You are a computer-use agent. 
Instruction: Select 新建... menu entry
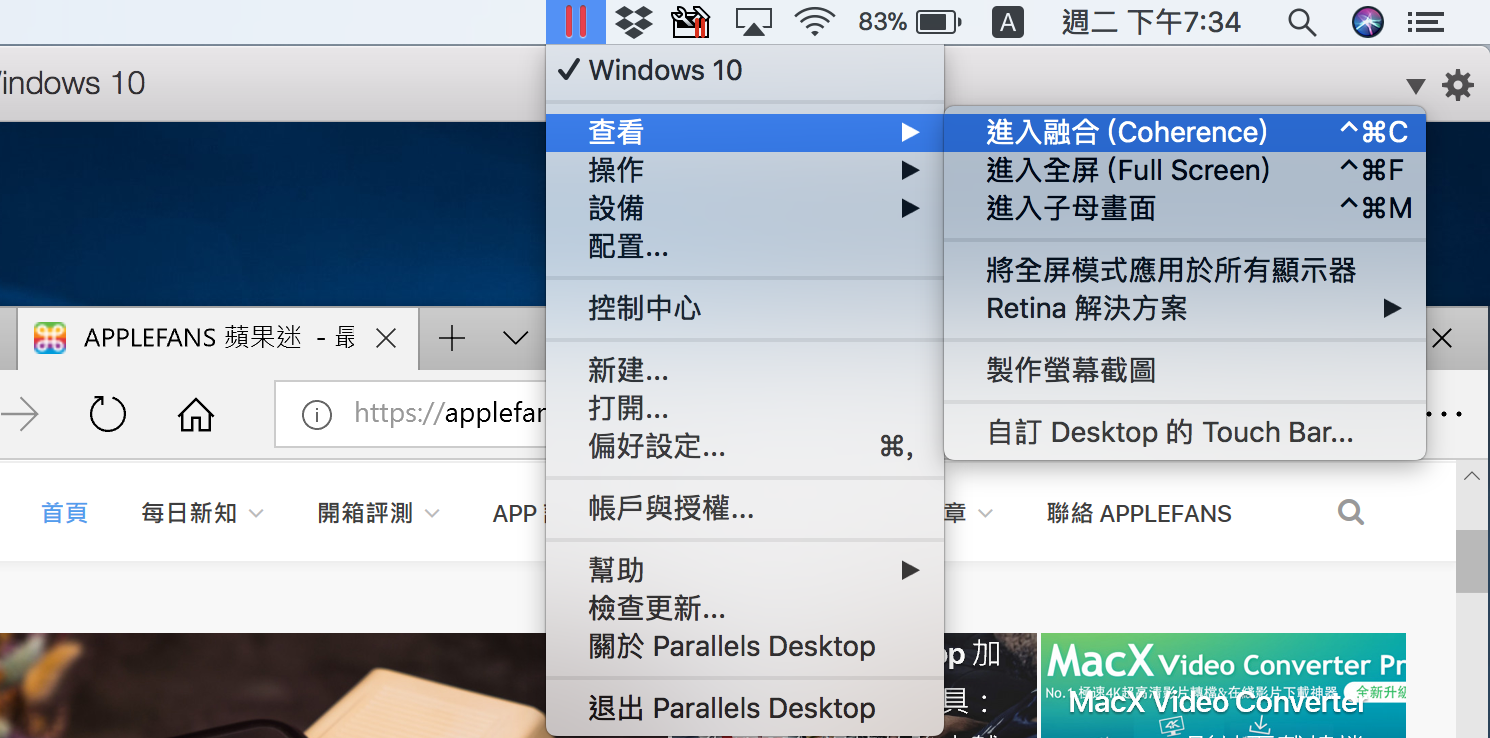coord(745,370)
